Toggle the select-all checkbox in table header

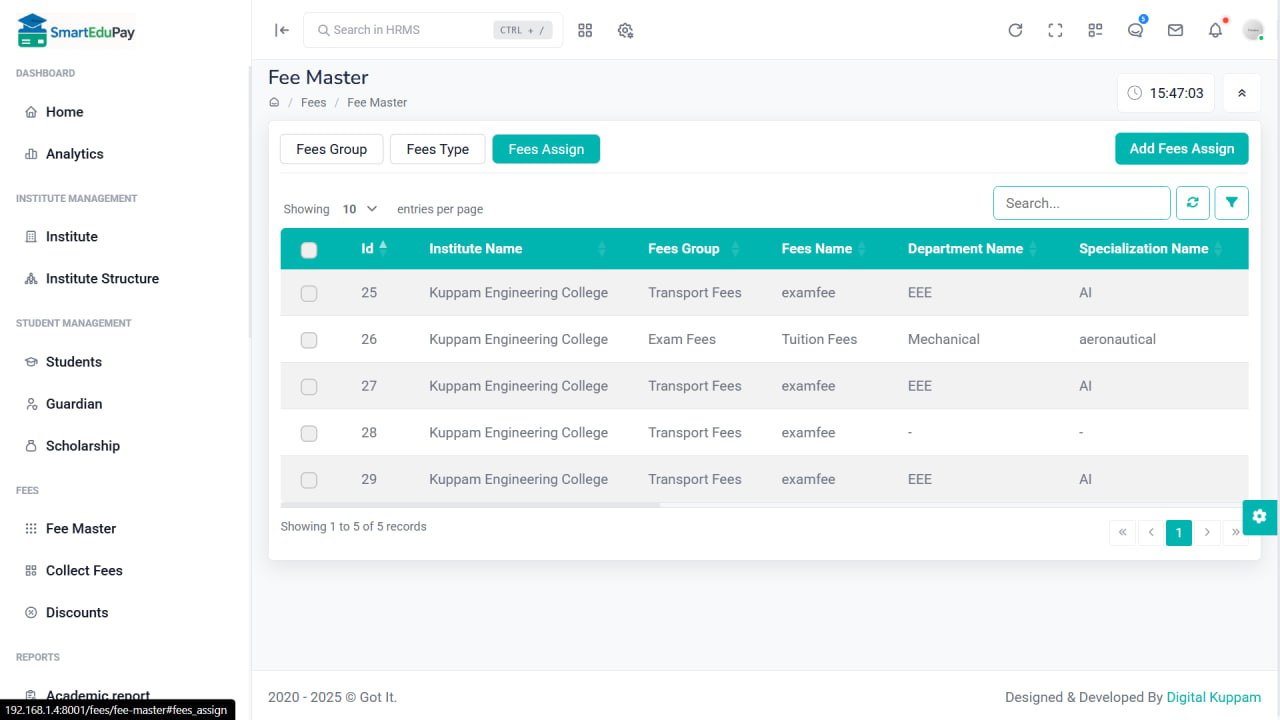tap(309, 250)
